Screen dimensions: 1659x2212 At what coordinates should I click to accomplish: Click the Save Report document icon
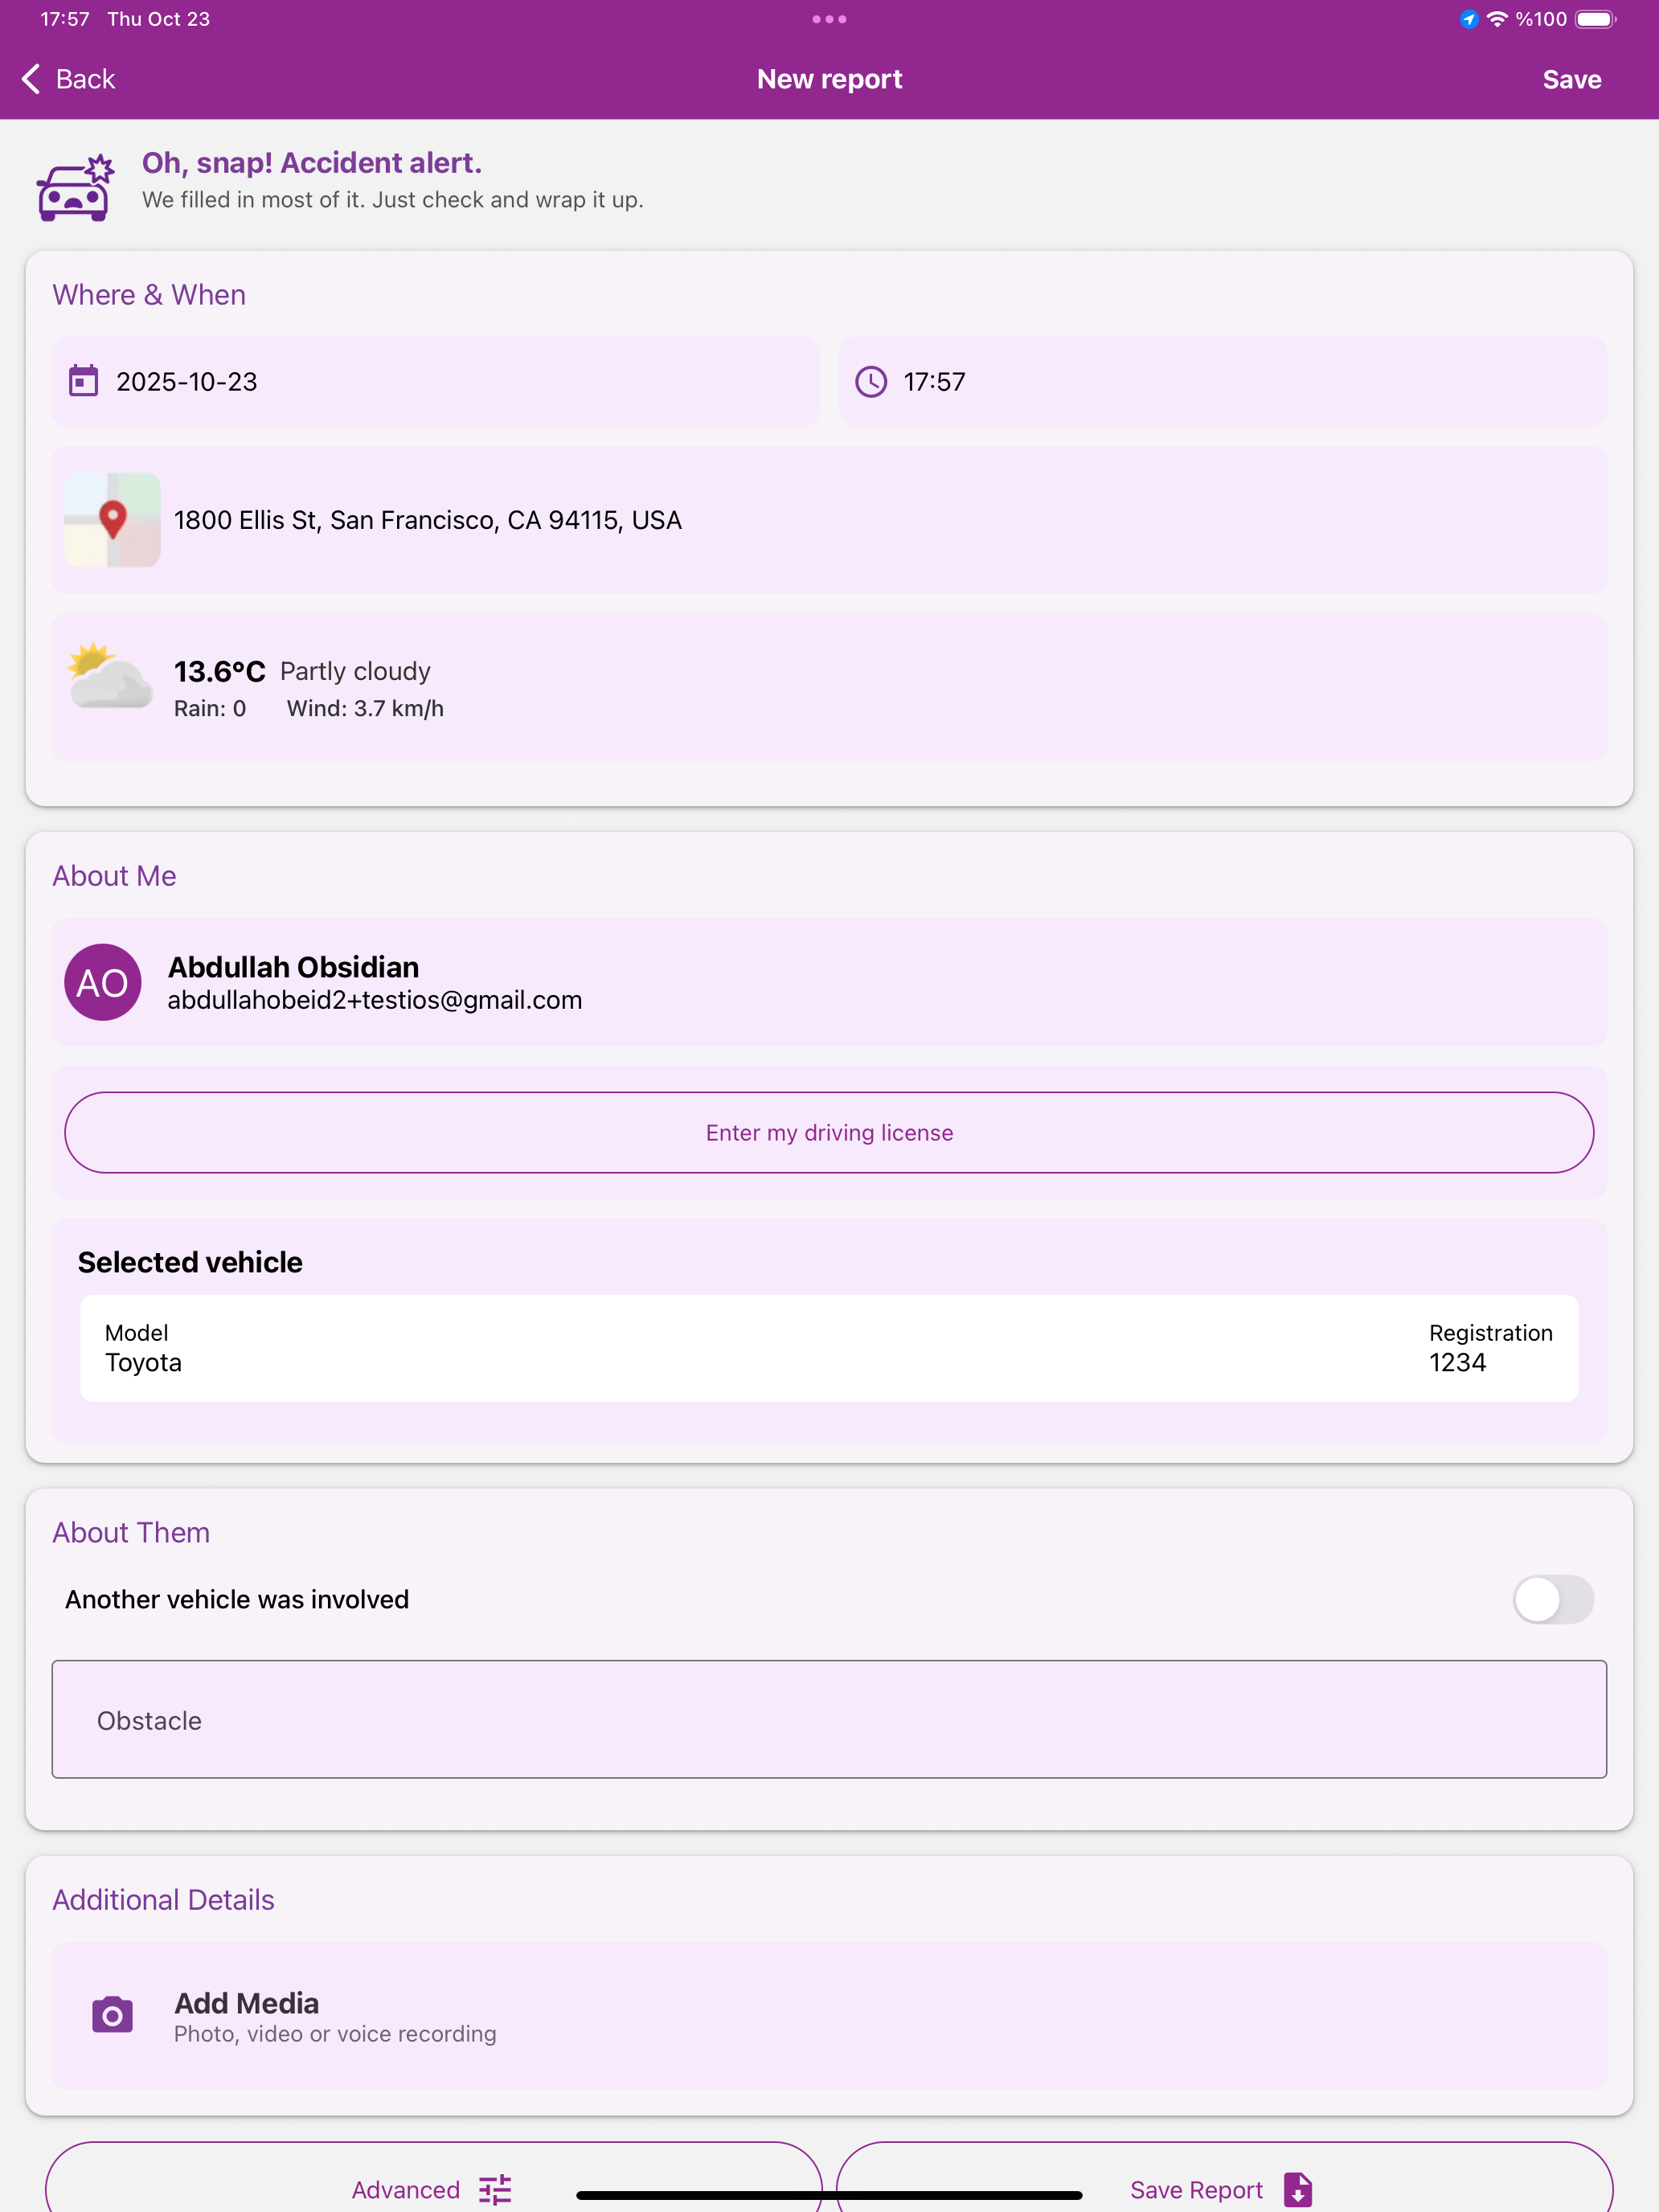pos(1298,2189)
